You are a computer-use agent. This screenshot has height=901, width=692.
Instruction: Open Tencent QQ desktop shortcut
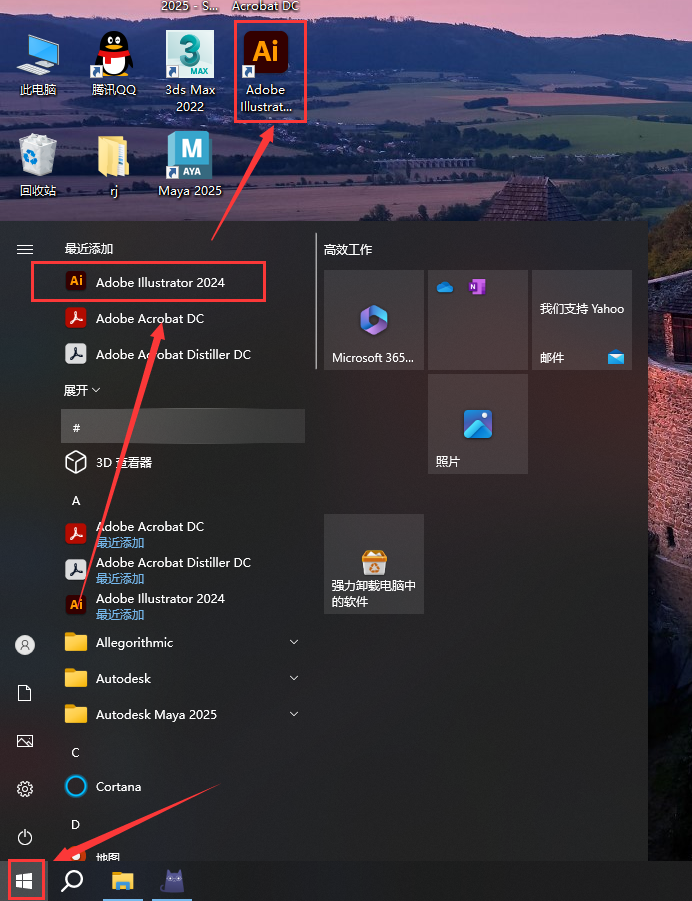click(114, 65)
